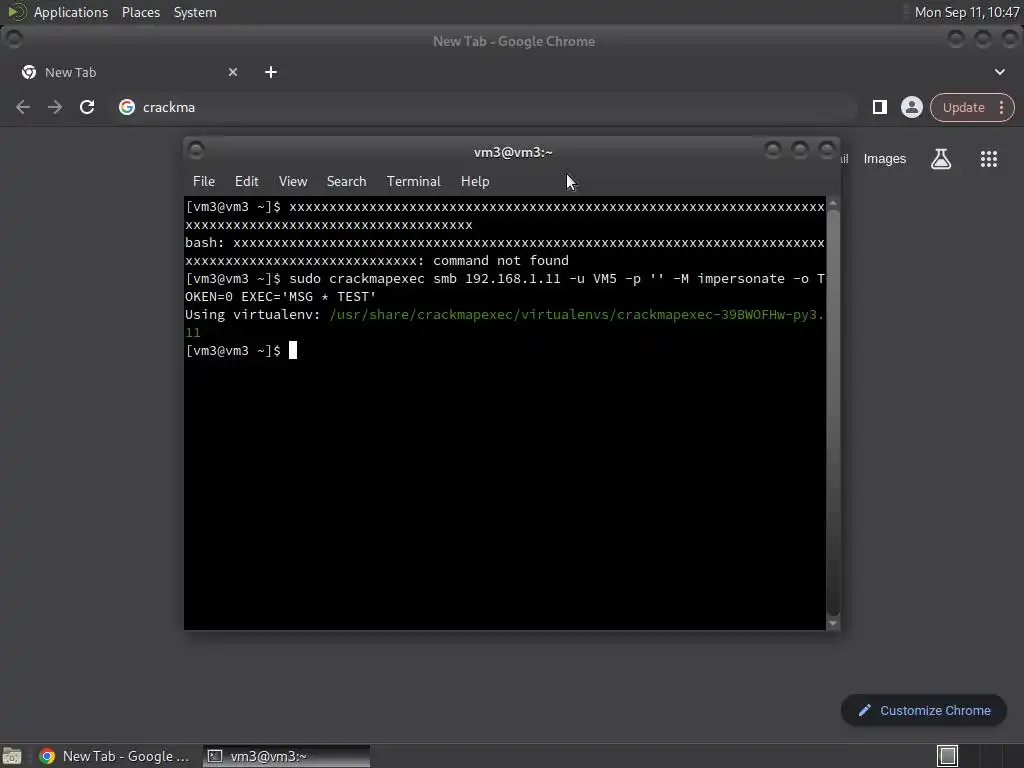Click the Chrome window menu button

tap(14, 39)
